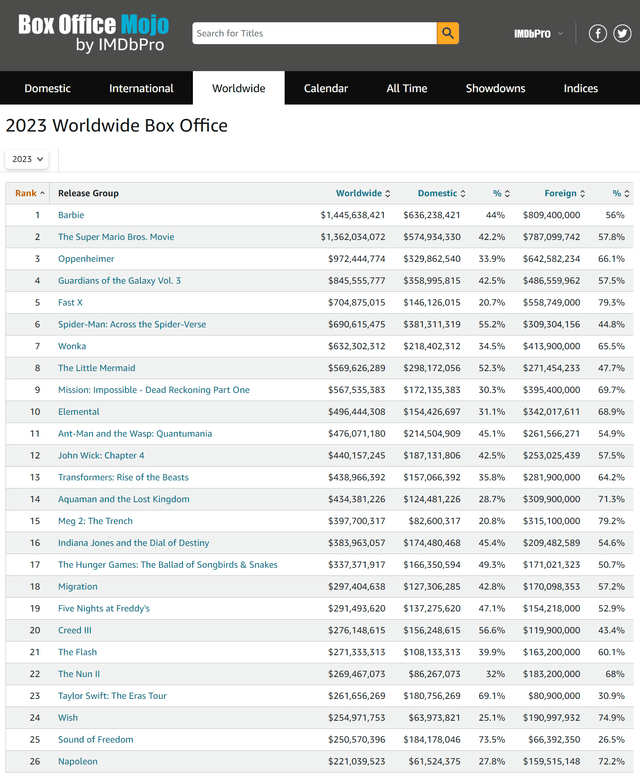Open the Creed III link
The width and height of the screenshot is (640, 773).
point(75,630)
